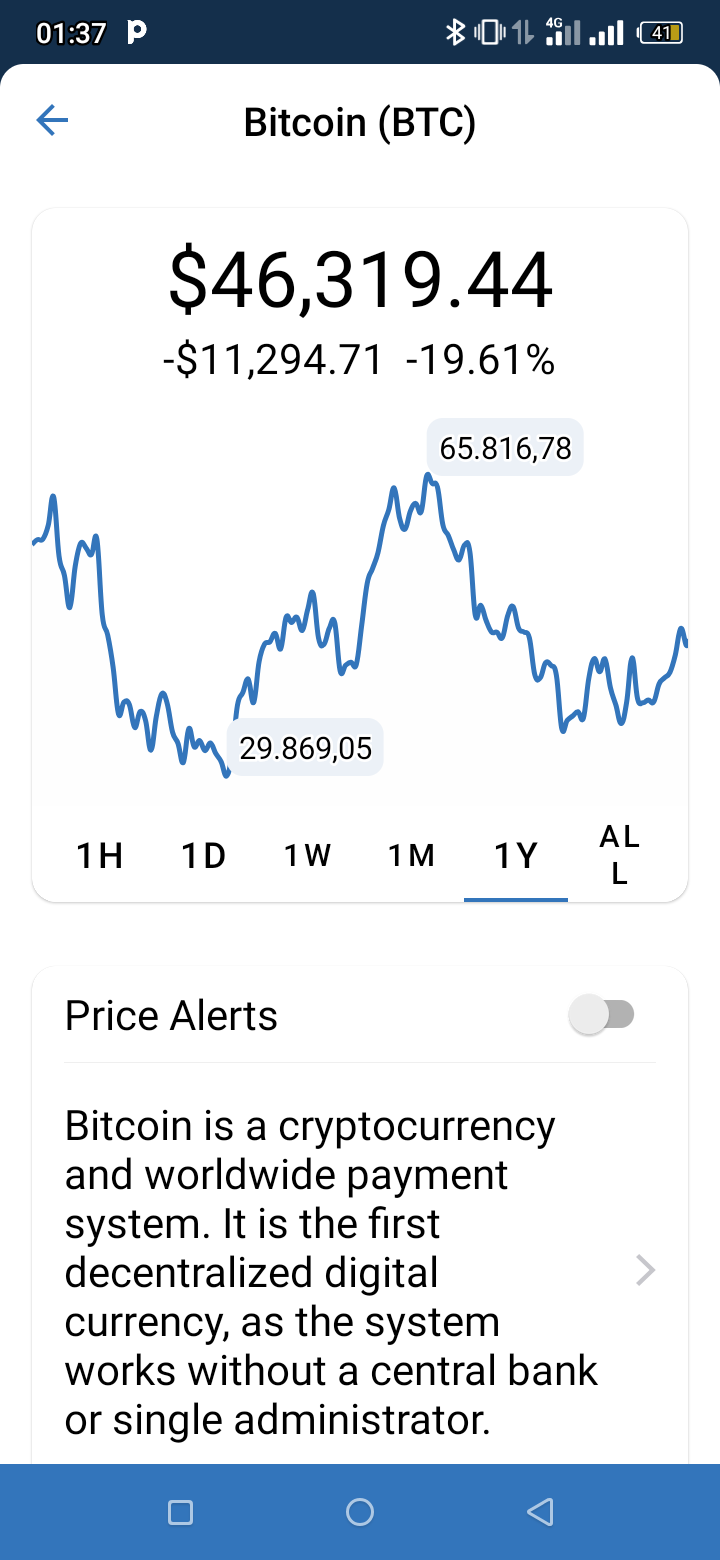Screen dimensions: 720x1560
Task: Tap Android back triangle icon
Action: point(540,1512)
